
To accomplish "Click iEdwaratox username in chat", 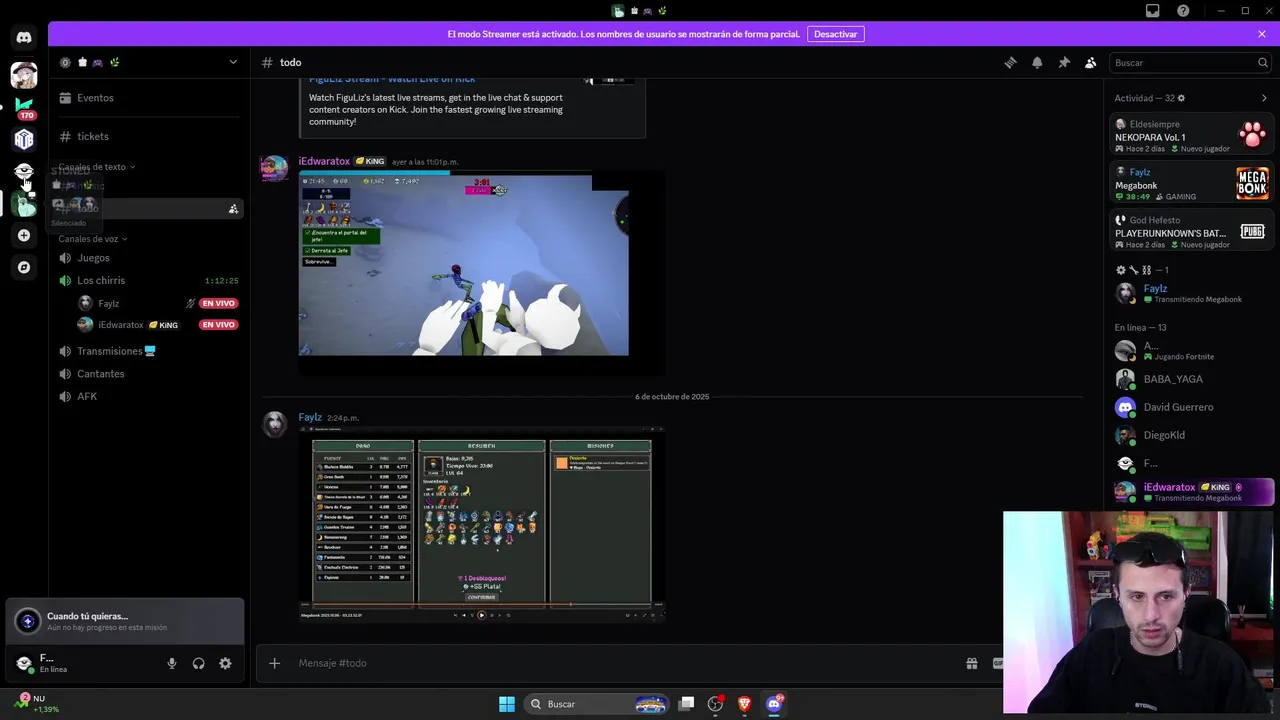I will pos(324,161).
